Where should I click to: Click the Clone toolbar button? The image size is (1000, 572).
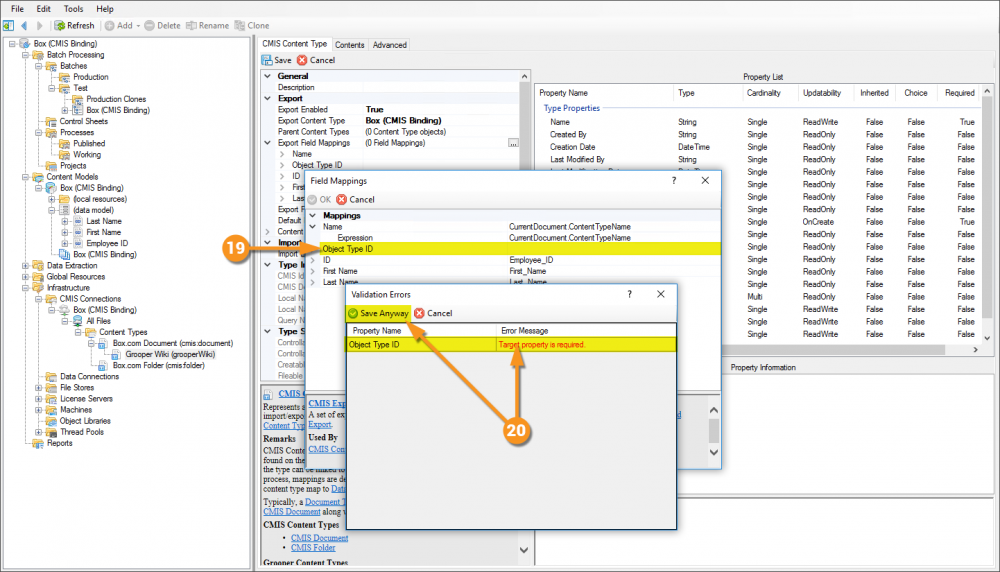pos(252,26)
